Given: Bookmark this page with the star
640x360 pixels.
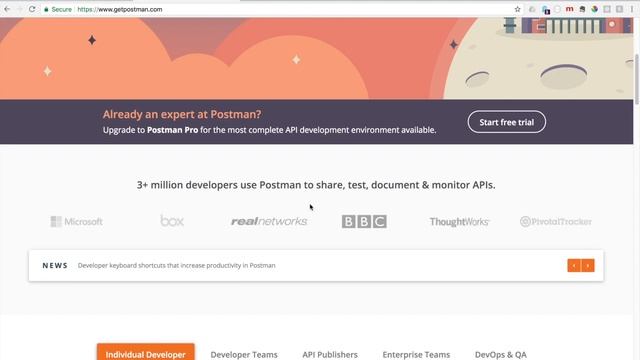Looking at the screenshot, I should point(517,9).
